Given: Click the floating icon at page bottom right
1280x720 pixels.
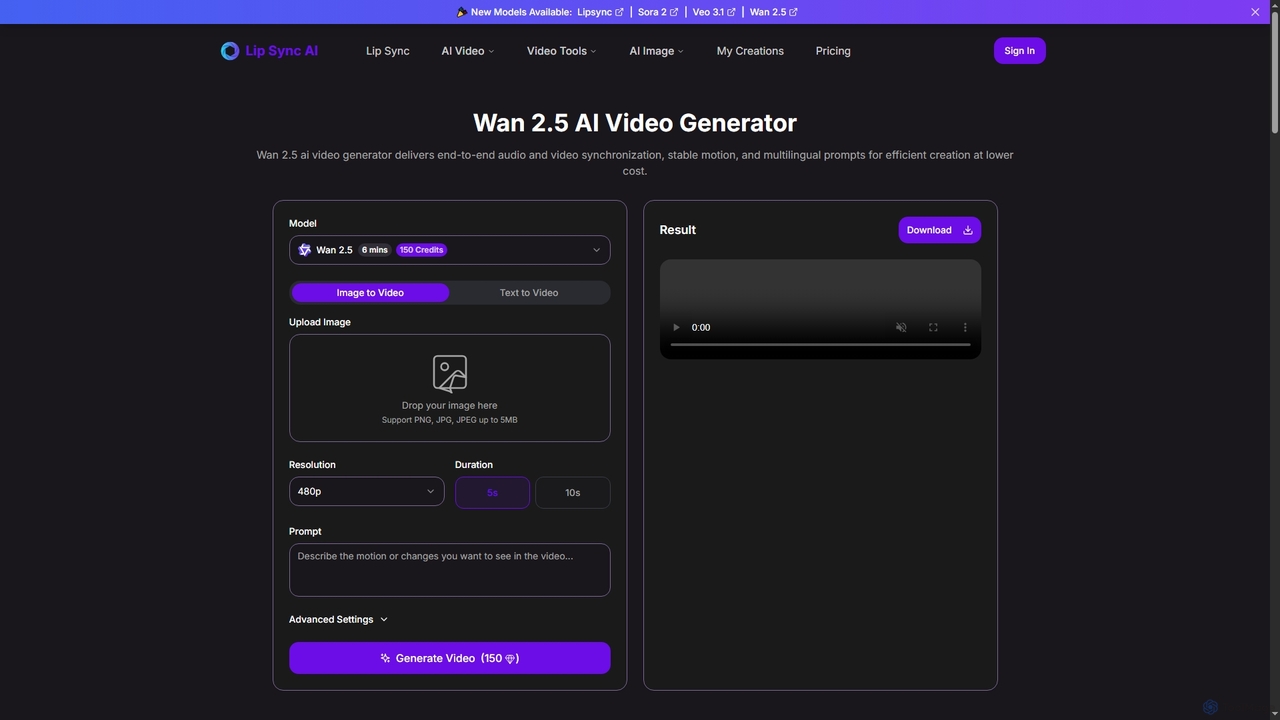Looking at the screenshot, I should point(1210,707).
